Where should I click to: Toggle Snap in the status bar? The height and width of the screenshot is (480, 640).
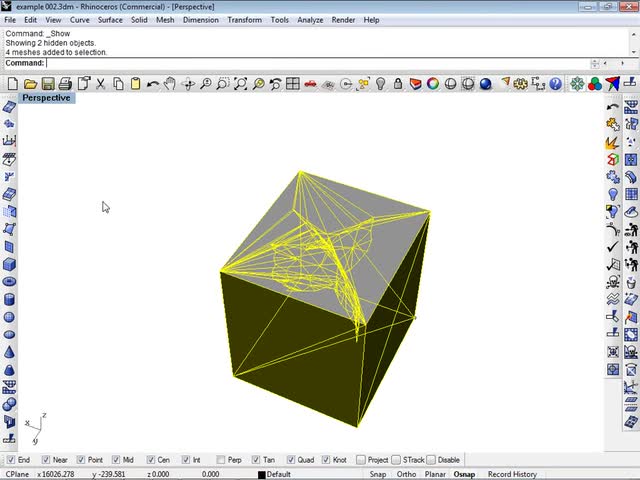click(x=378, y=474)
